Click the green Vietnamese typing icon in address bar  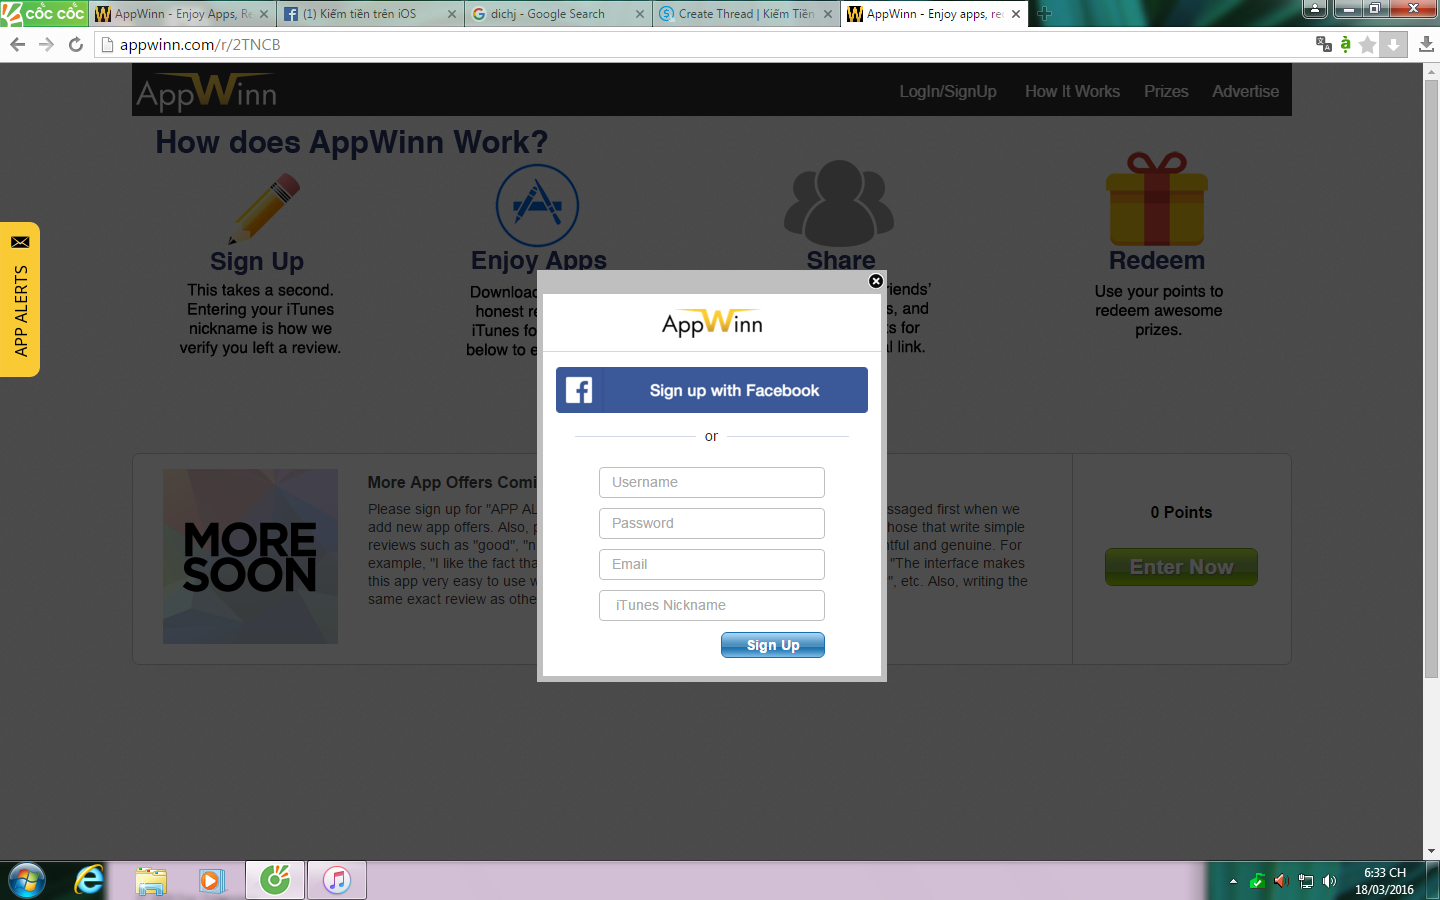tap(1345, 44)
